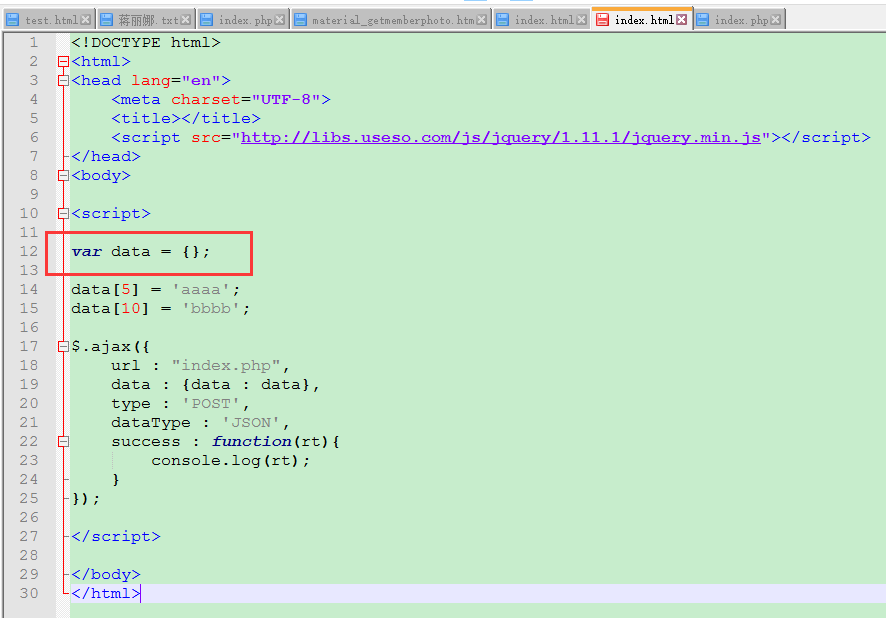Collapse the html tag fold on line 2
886x618 pixels.
[x=63, y=62]
